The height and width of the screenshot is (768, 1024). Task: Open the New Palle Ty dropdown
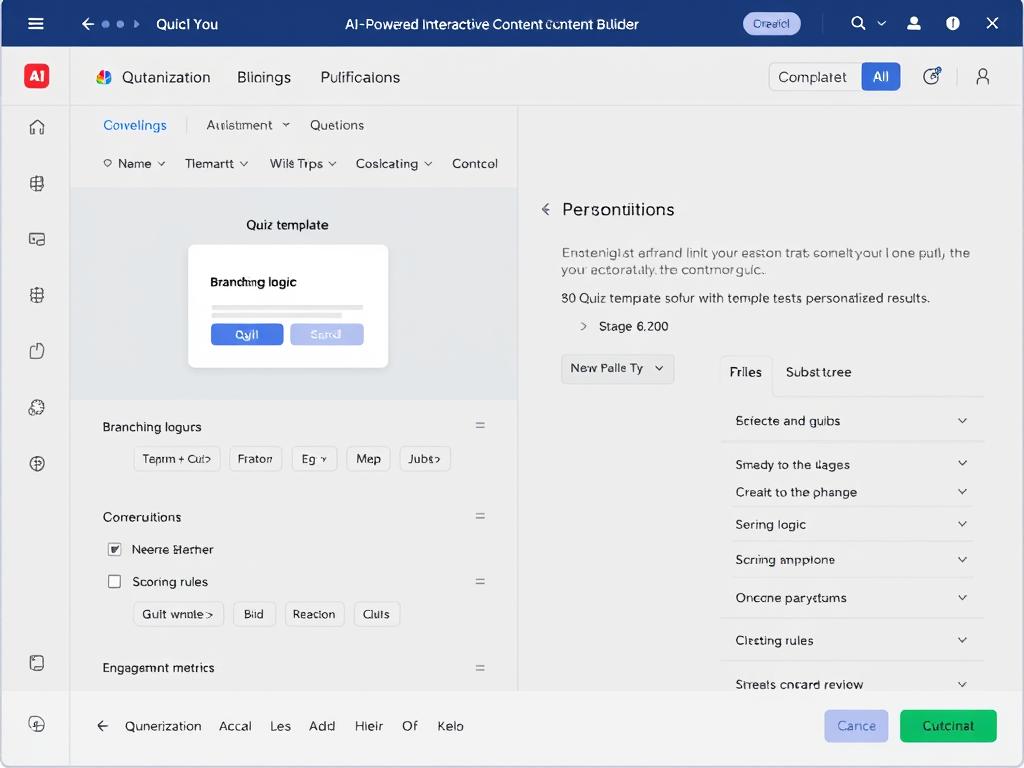[617, 368]
